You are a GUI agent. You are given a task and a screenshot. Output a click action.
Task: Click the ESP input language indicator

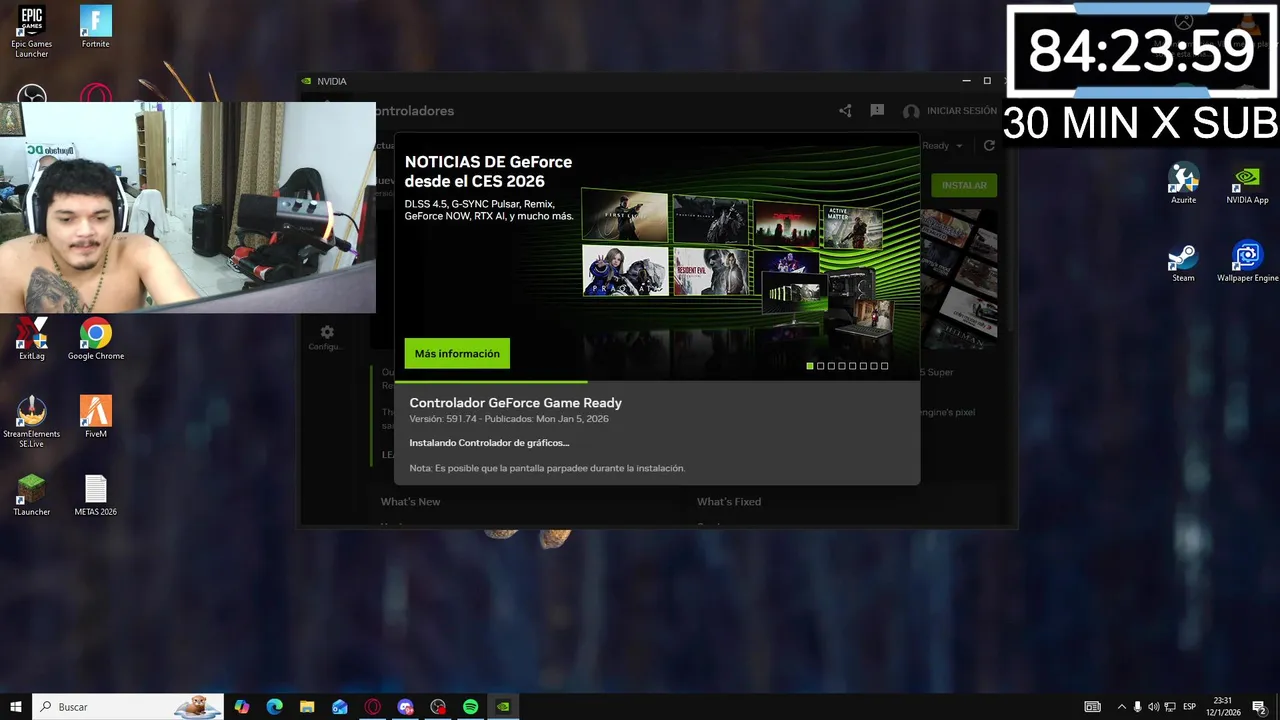pos(1189,707)
